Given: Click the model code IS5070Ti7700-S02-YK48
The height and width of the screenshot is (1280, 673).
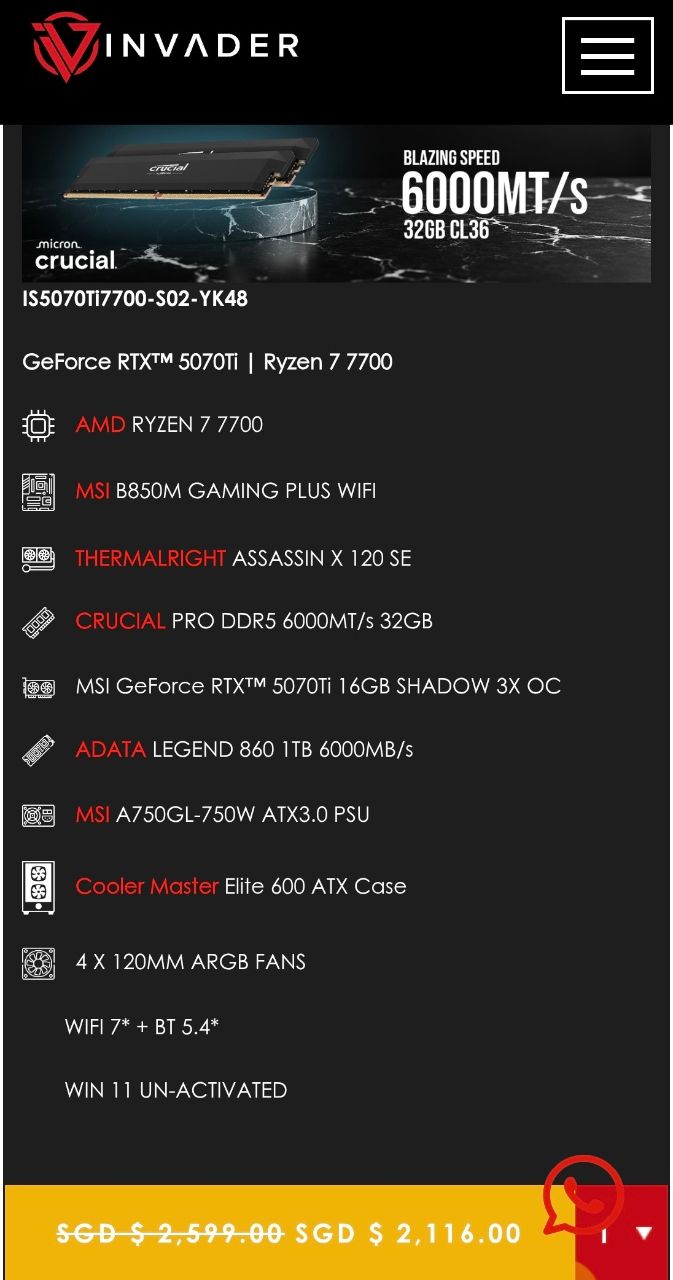Looking at the screenshot, I should (x=135, y=299).
